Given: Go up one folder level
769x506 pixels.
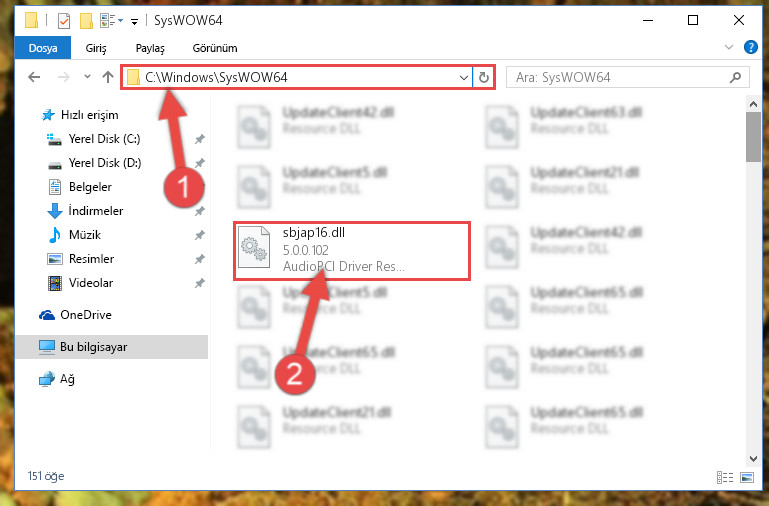Looking at the screenshot, I should point(108,77).
